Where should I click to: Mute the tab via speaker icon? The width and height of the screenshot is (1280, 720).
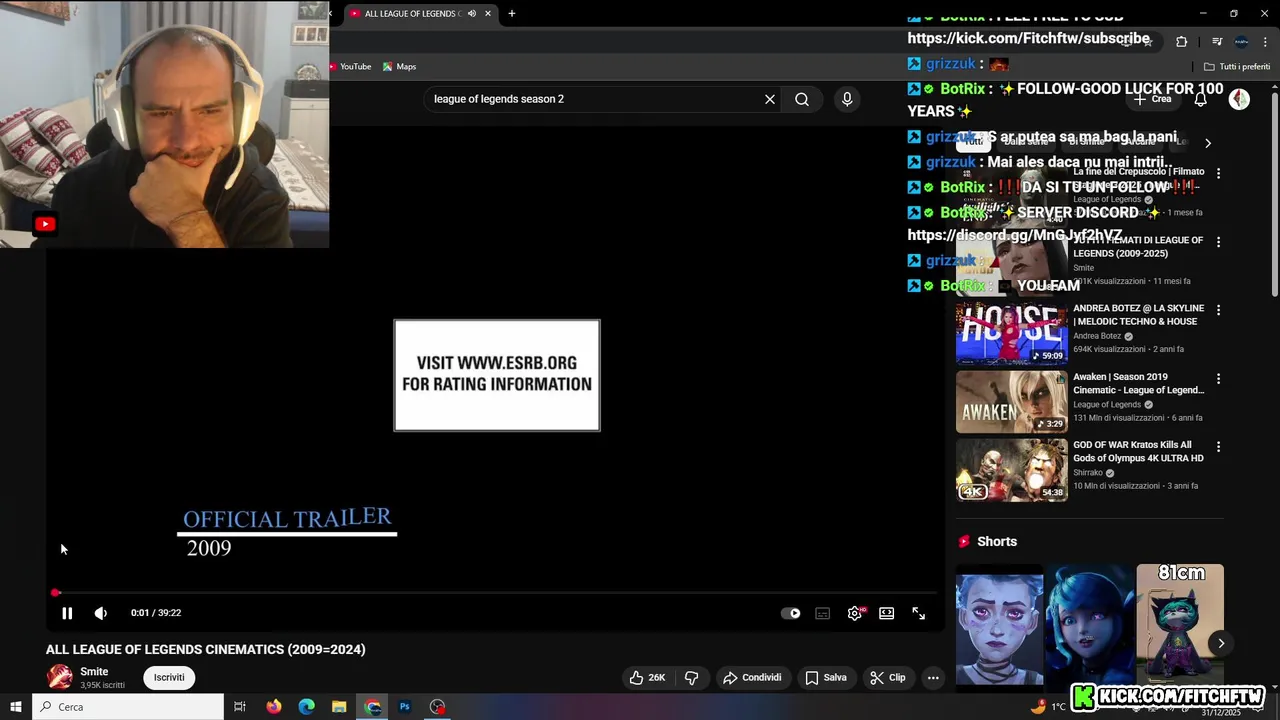tap(471, 13)
